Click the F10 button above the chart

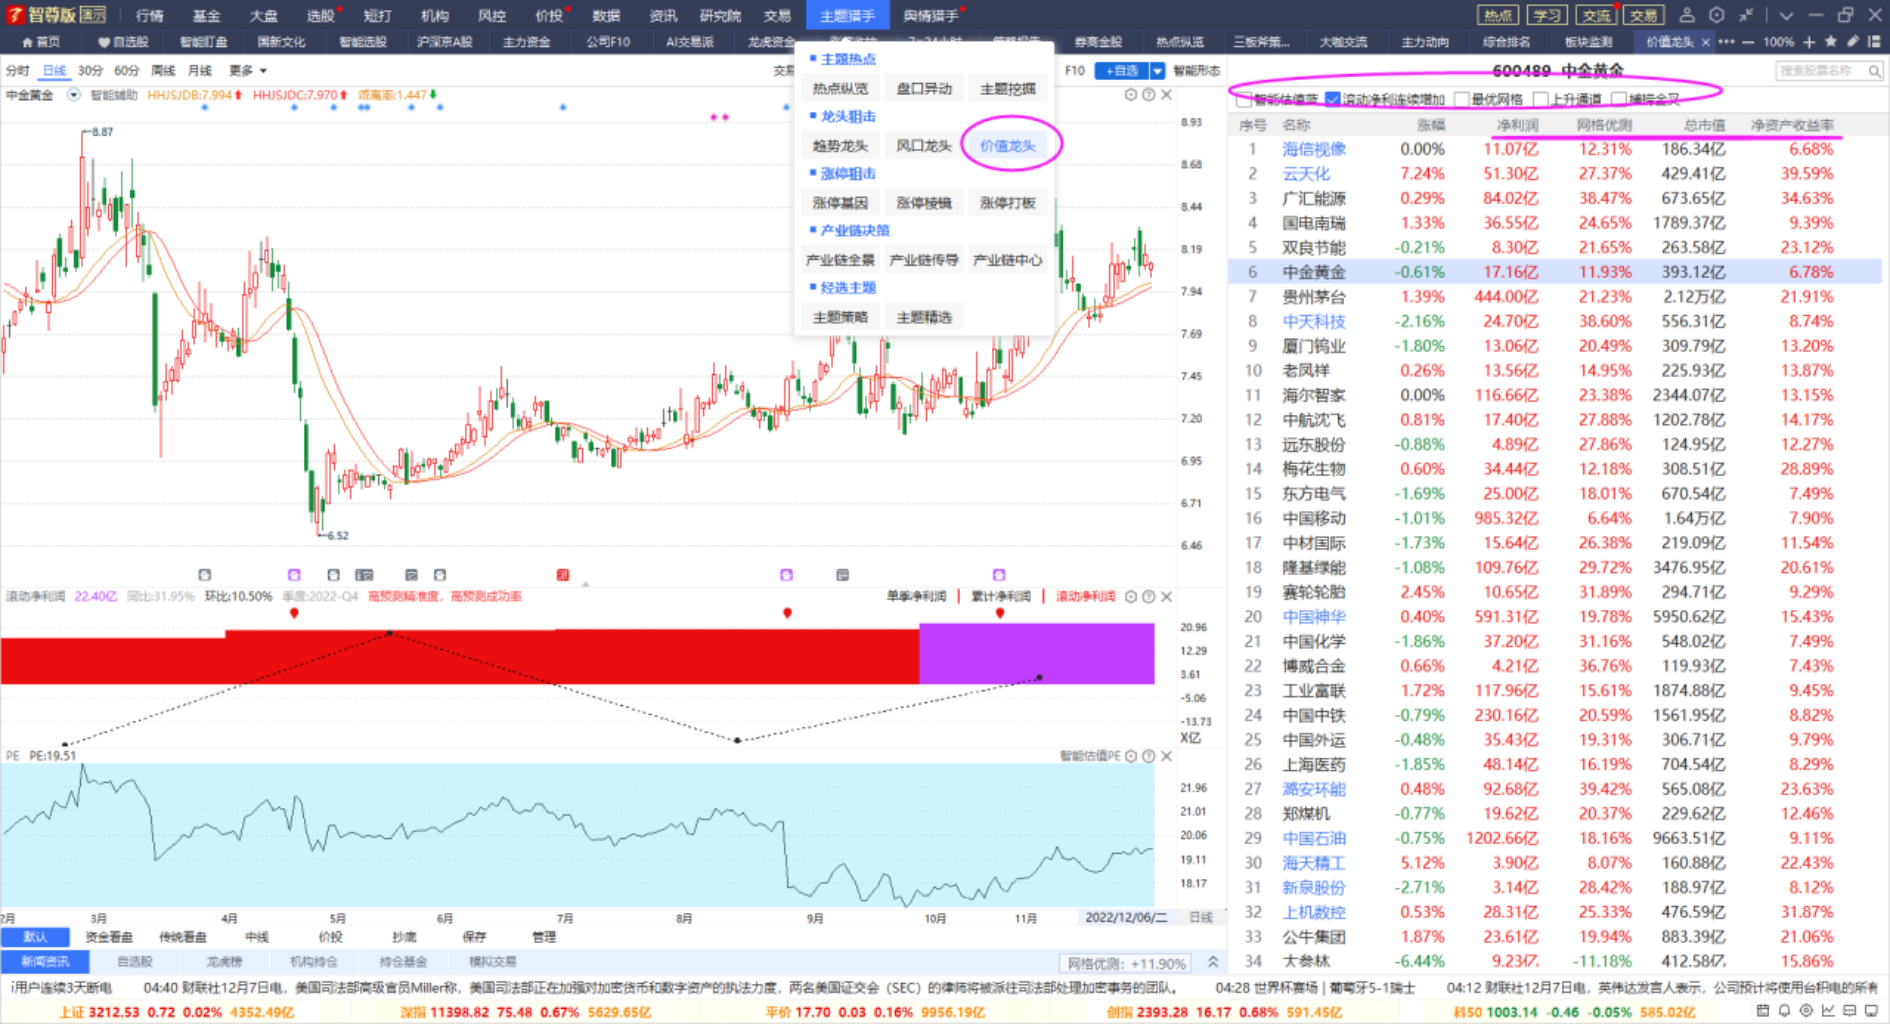[x=1075, y=71]
